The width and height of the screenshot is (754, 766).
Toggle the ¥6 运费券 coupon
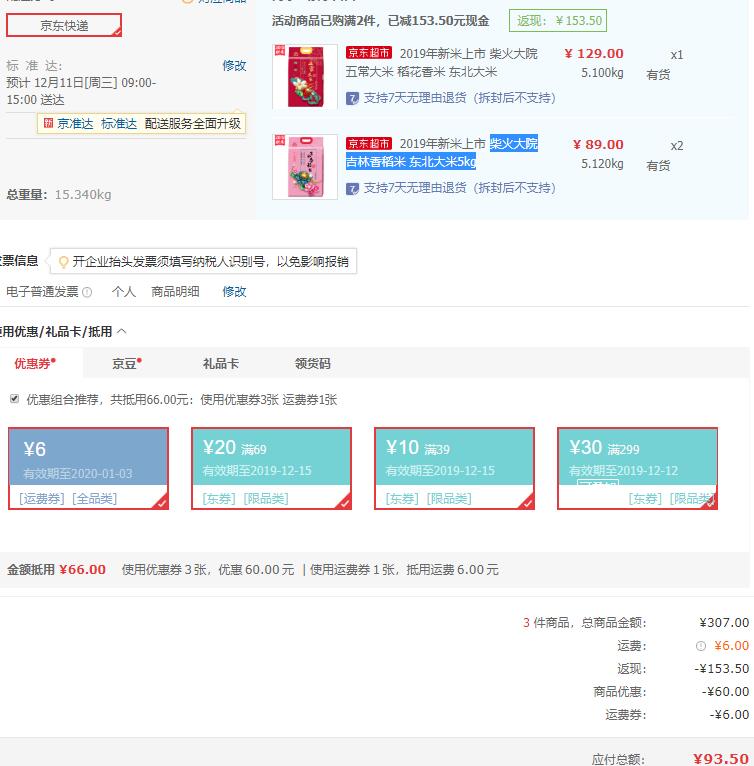[x=88, y=468]
